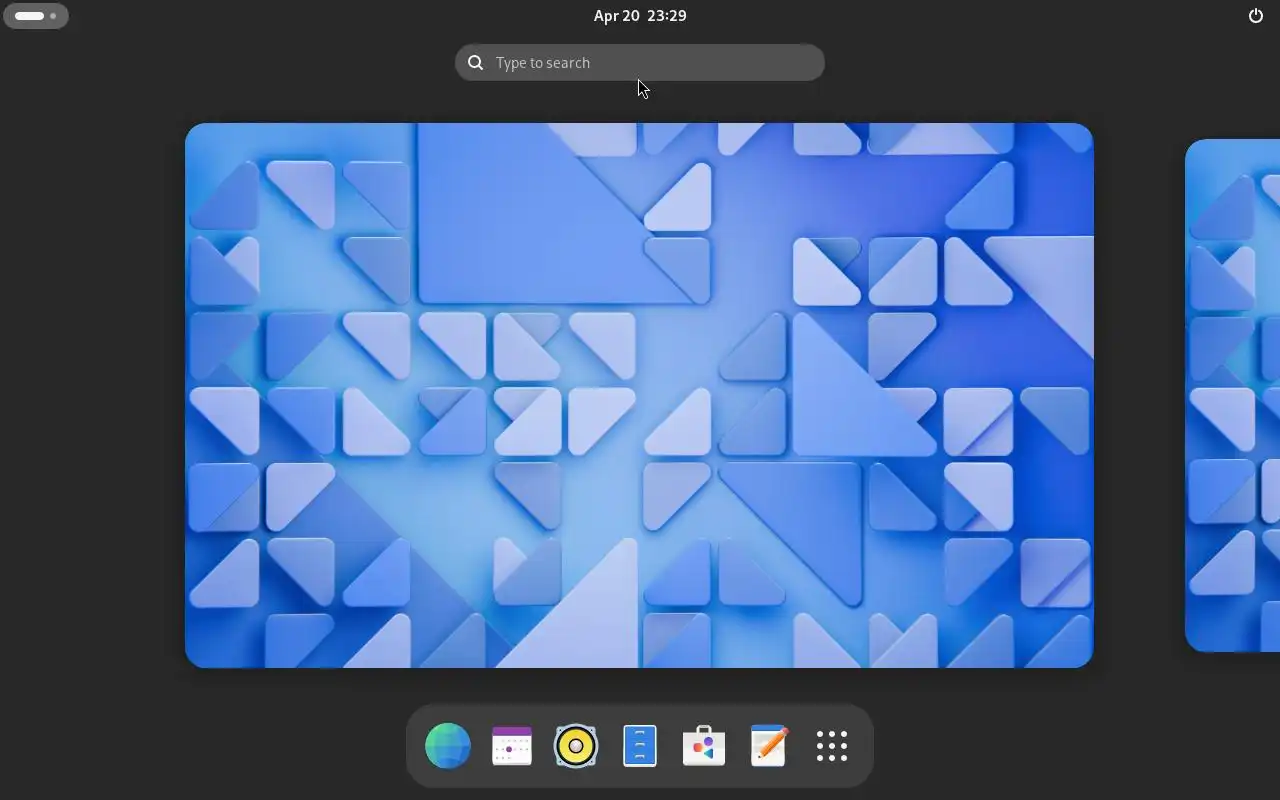
Task: Select the main workspace thumbnail
Action: (639, 395)
